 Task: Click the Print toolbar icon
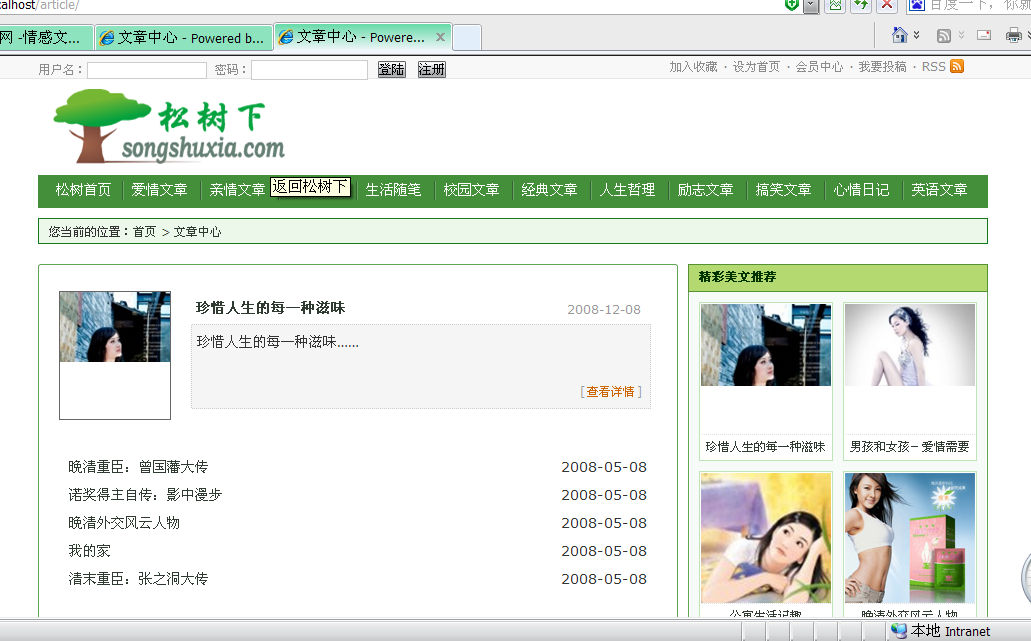[1012, 36]
